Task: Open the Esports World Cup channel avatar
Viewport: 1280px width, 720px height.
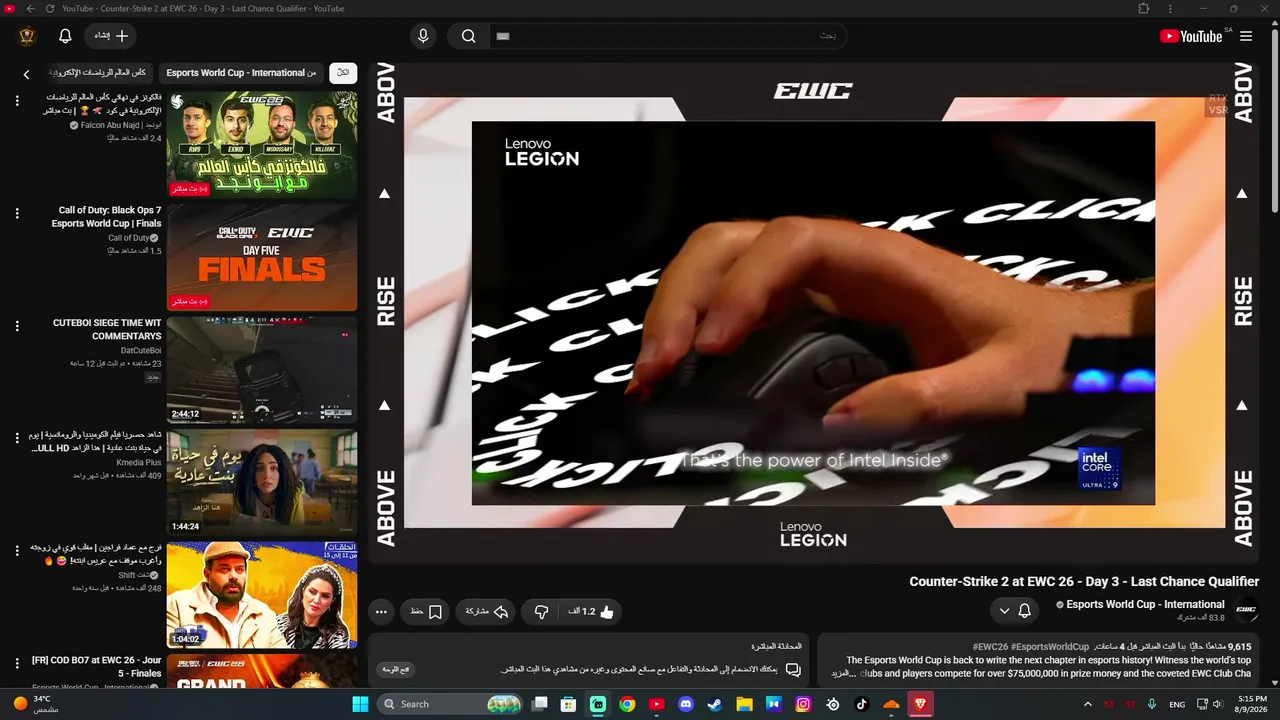Action: click(1246, 610)
